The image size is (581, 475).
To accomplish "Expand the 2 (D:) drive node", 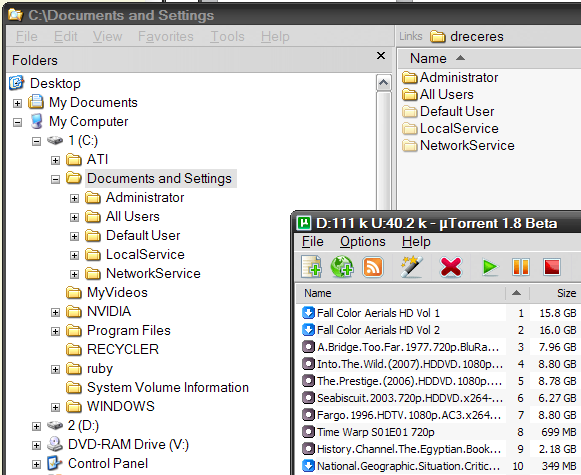I will click(x=36, y=426).
